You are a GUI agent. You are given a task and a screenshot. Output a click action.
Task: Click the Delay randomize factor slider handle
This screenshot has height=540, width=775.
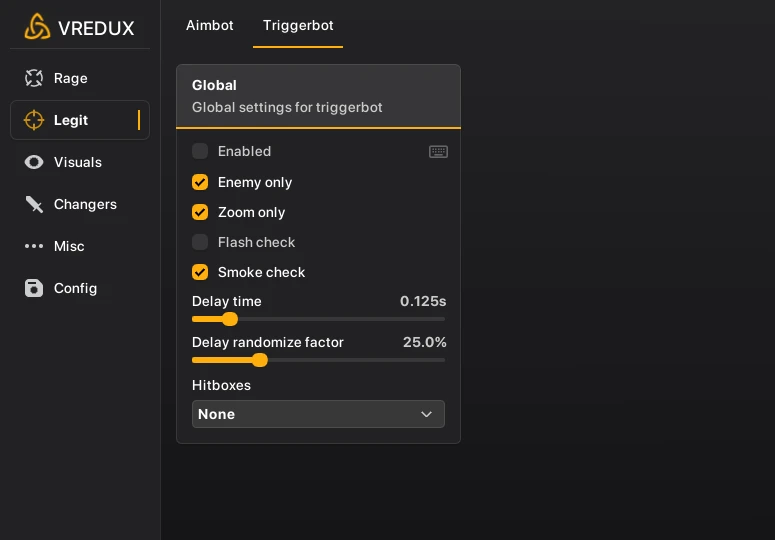(260, 360)
